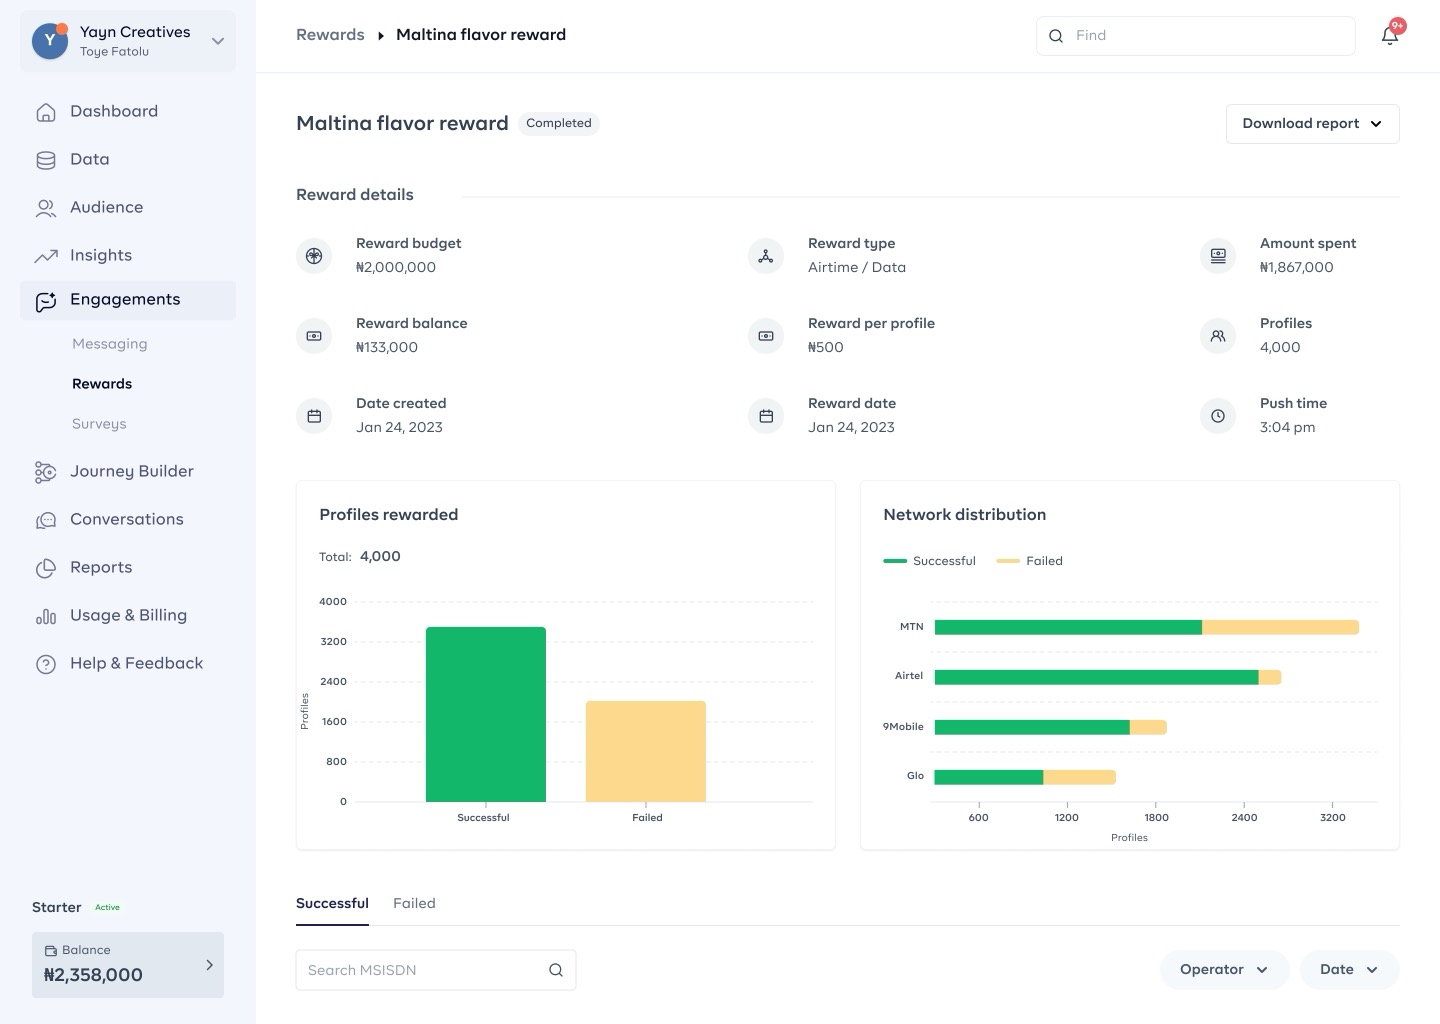Expand the Operator filter dropdown
Viewport: 1440px width, 1024px height.
pyautogui.click(x=1224, y=970)
